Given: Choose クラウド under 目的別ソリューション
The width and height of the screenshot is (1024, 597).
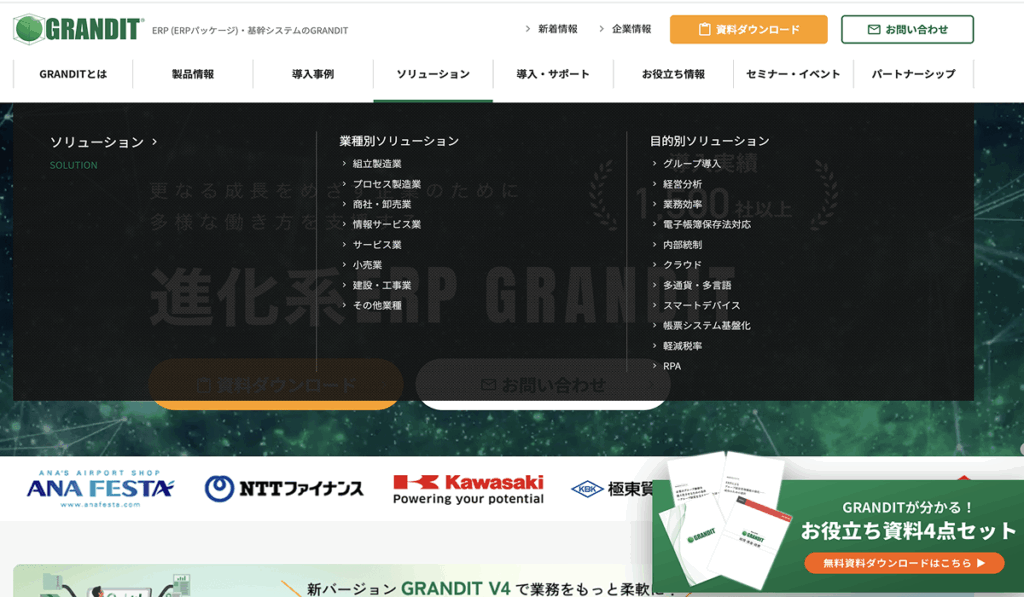Looking at the screenshot, I should [x=682, y=265].
